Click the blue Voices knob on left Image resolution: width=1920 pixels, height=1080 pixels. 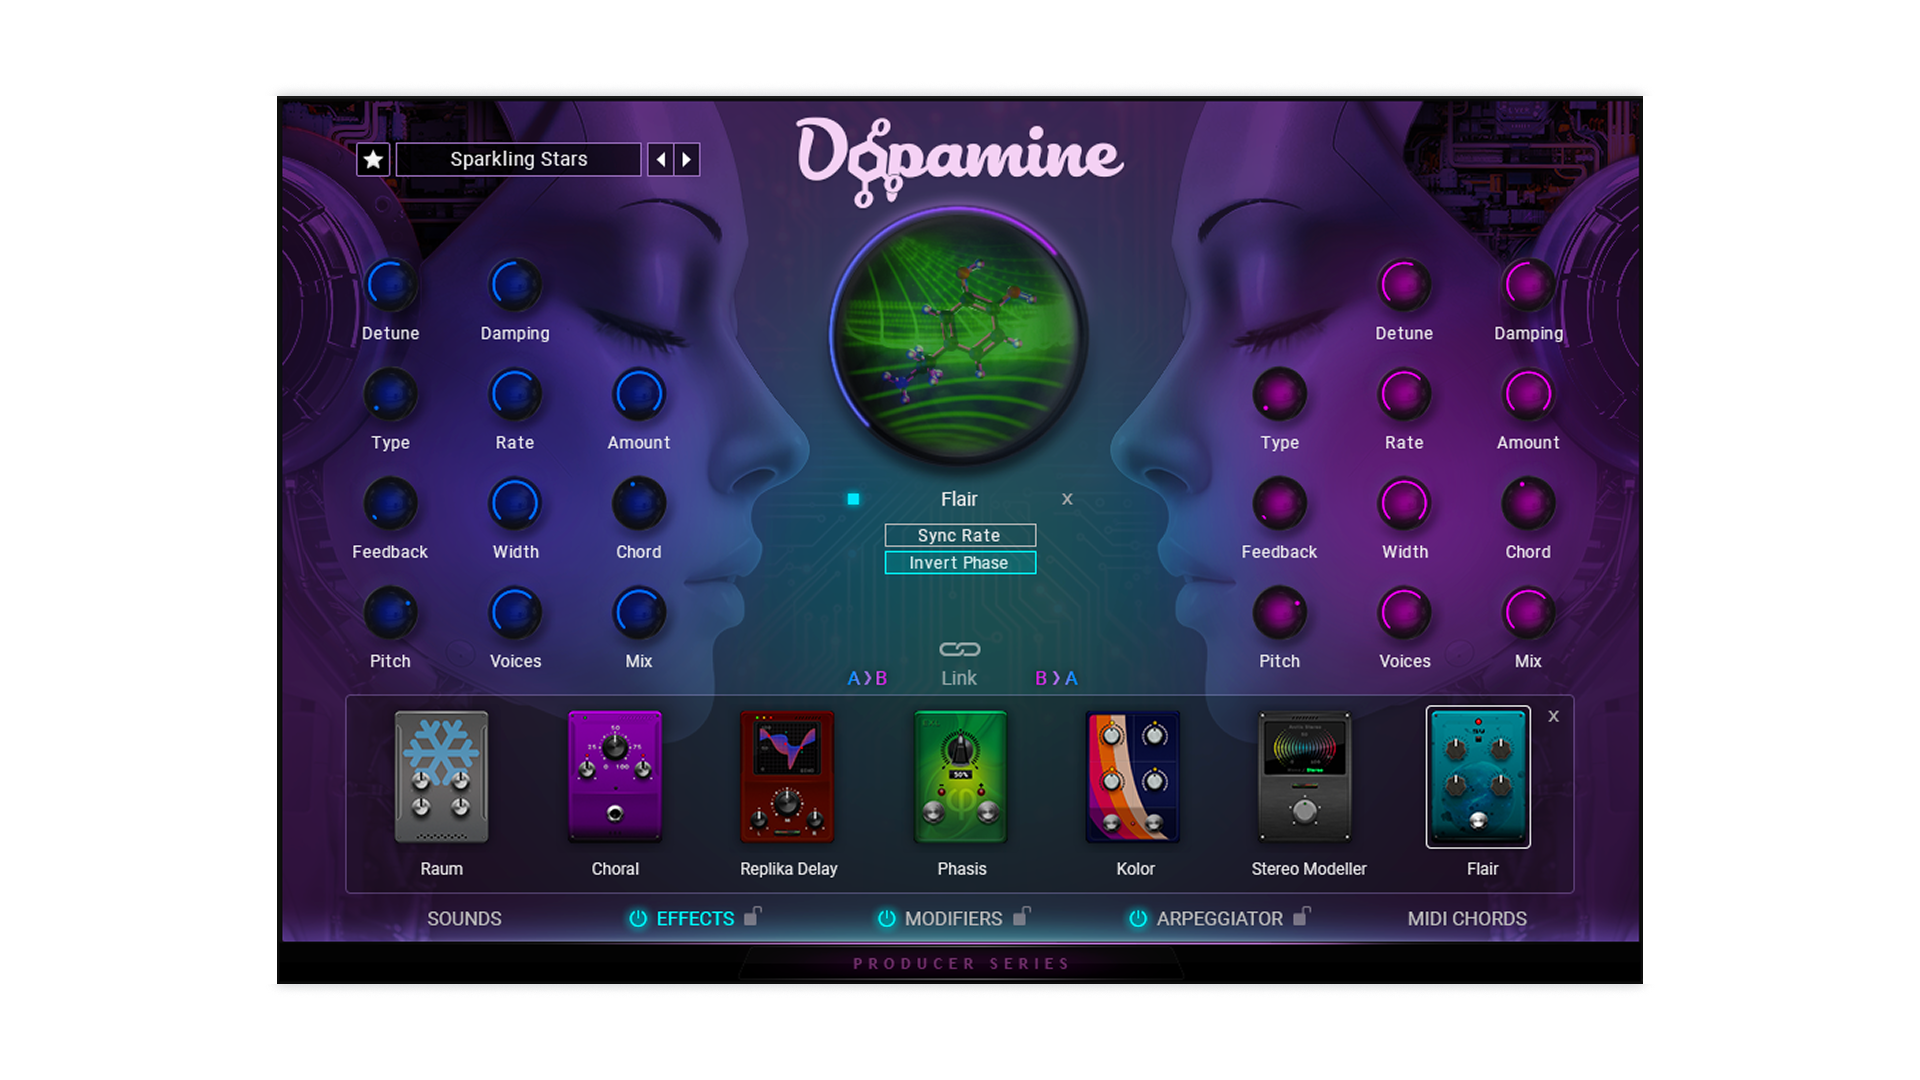[515, 613]
